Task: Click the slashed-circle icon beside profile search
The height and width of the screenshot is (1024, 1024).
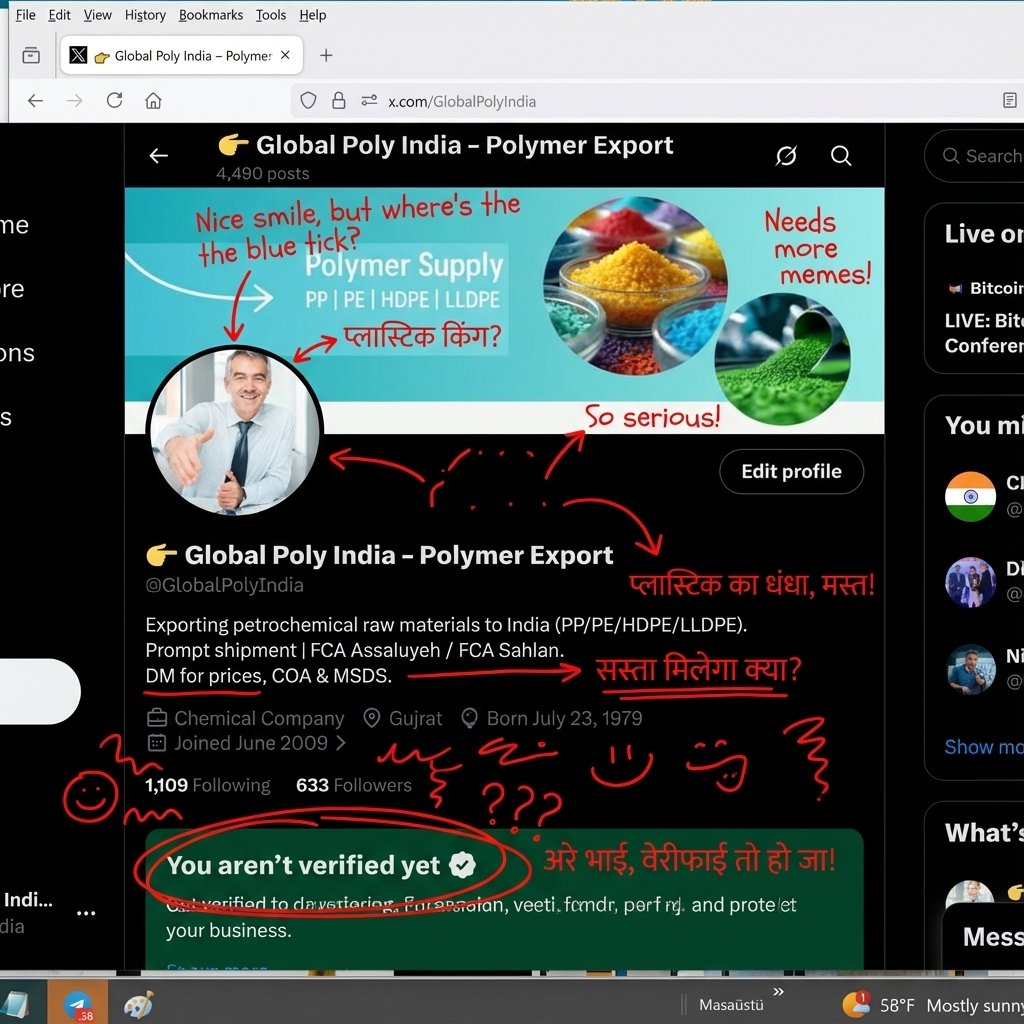Action: click(786, 155)
